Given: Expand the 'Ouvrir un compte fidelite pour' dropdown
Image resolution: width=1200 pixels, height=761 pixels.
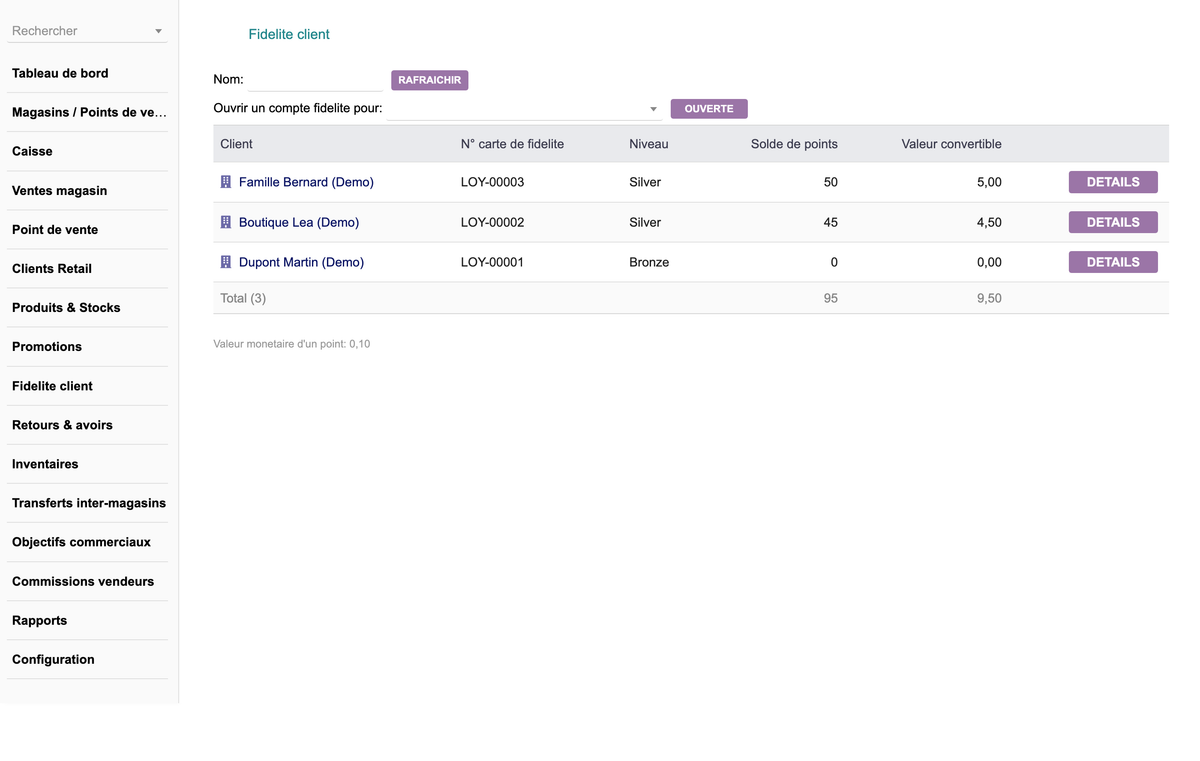Looking at the screenshot, I should click(653, 109).
